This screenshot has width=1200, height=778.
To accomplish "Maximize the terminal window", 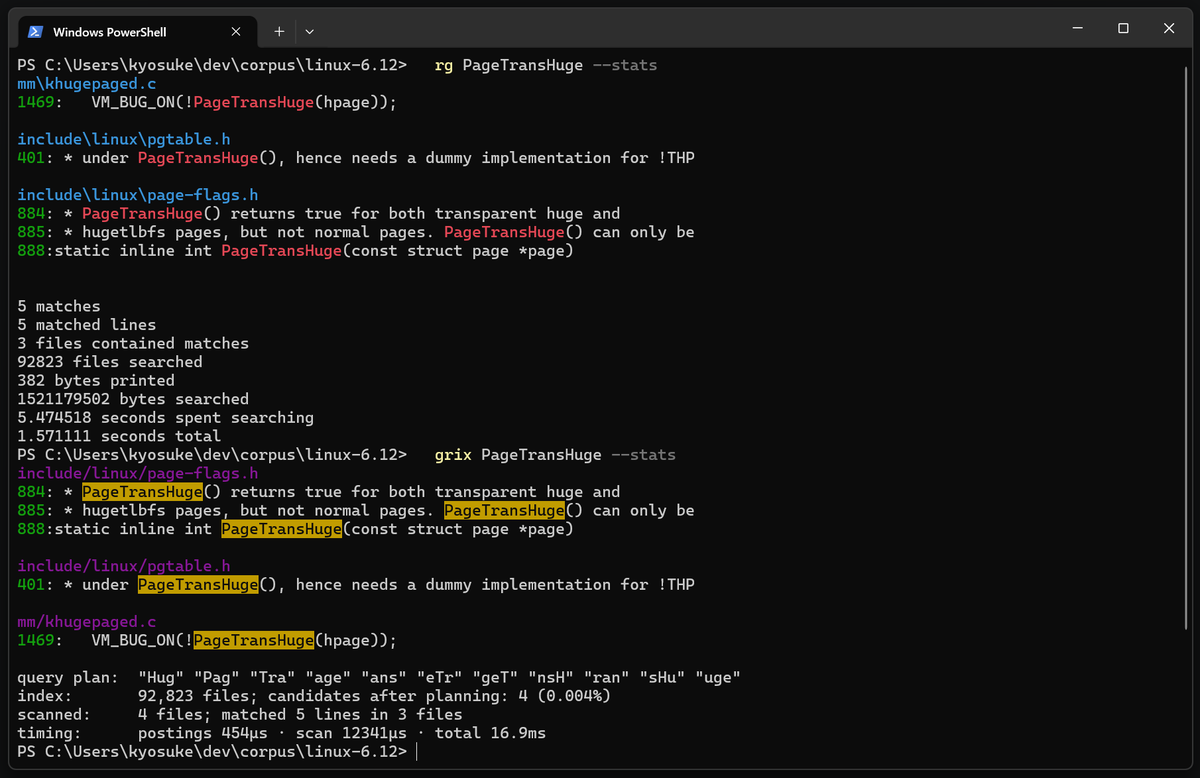I will pyautogui.click(x=1123, y=29).
